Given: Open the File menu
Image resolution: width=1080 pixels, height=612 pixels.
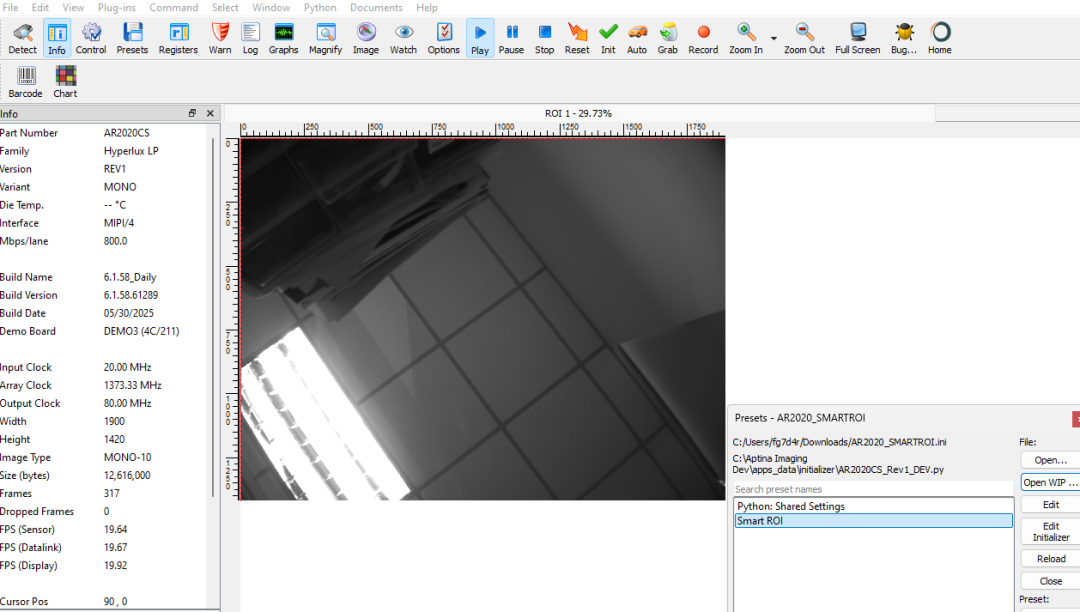Looking at the screenshot, I should 10,8.
